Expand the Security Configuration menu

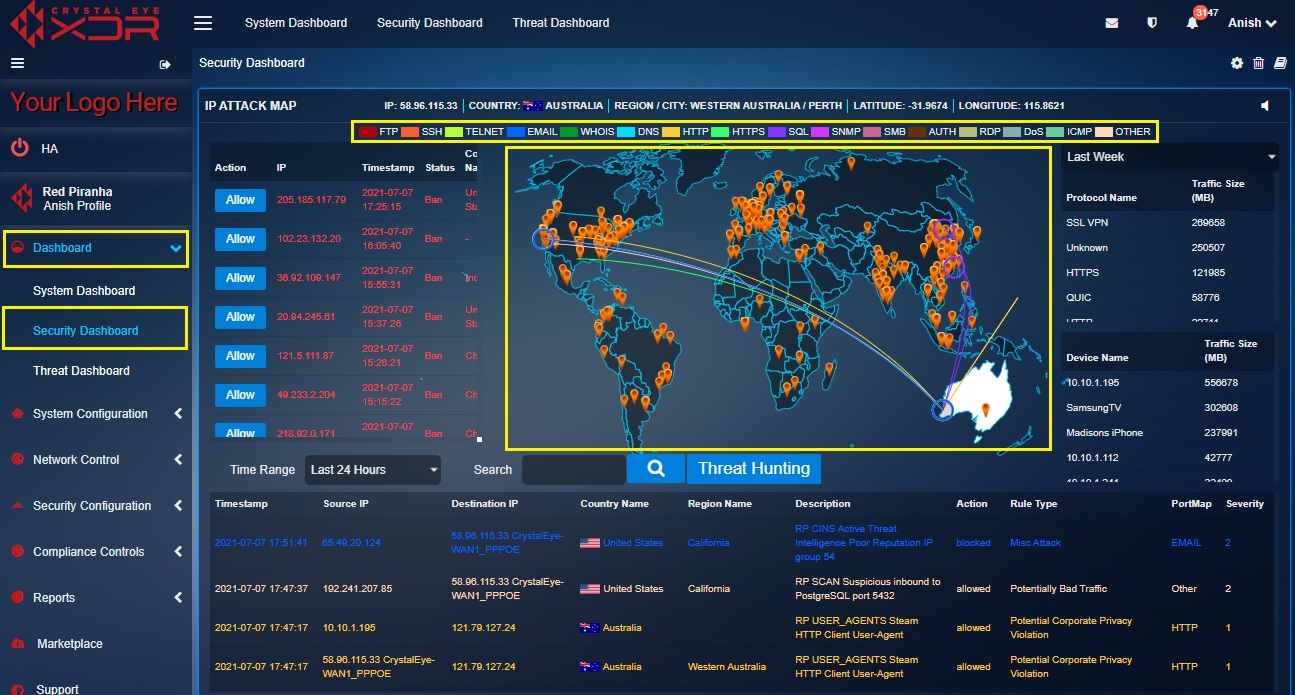click(x=178, y=506)
